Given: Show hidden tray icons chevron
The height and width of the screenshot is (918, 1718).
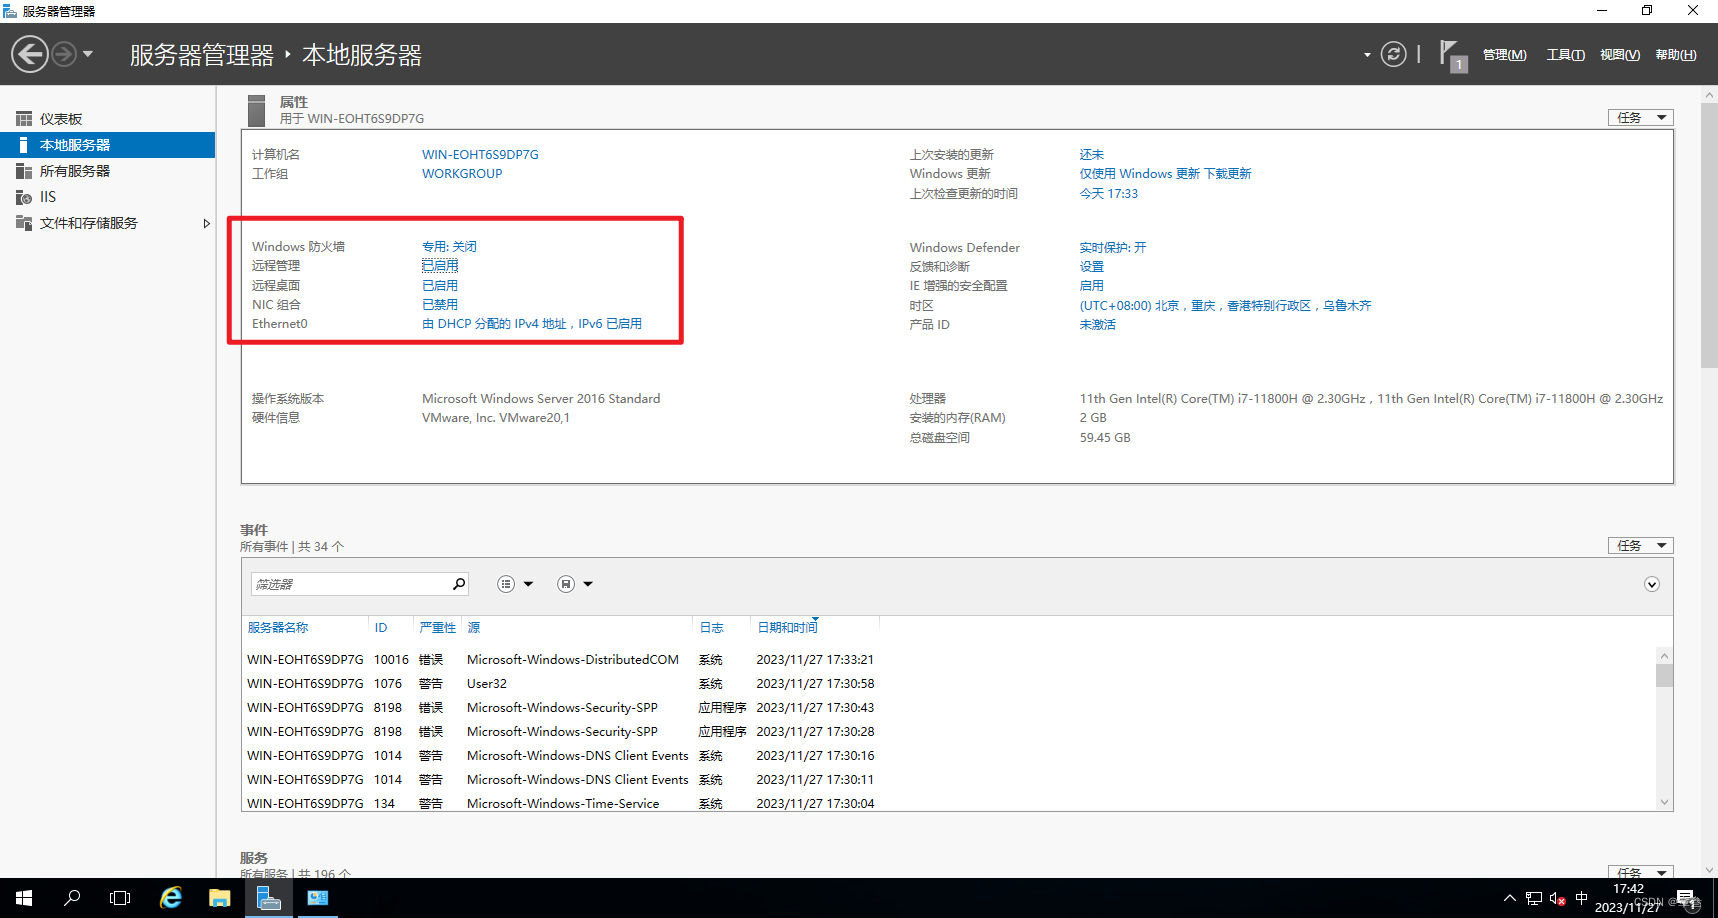Looking at the screenshot, I should pos(1509,898).
